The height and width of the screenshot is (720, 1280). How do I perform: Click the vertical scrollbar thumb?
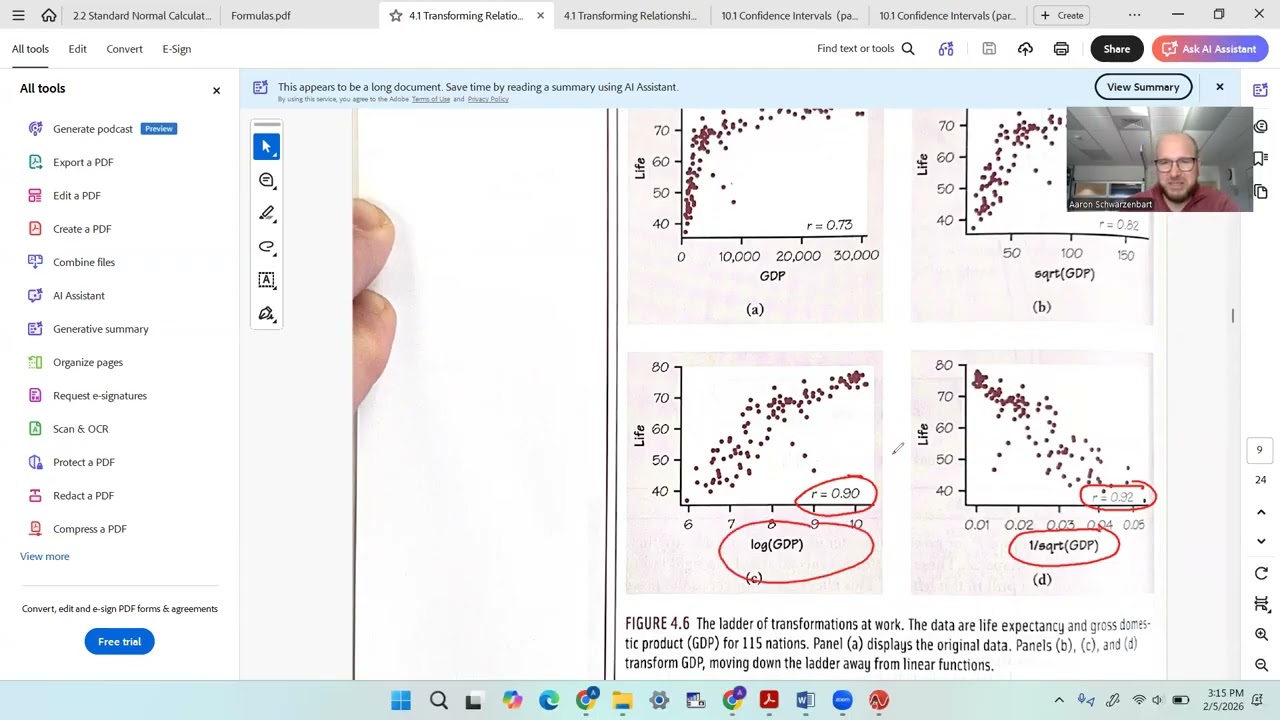tap(1233, 316)
